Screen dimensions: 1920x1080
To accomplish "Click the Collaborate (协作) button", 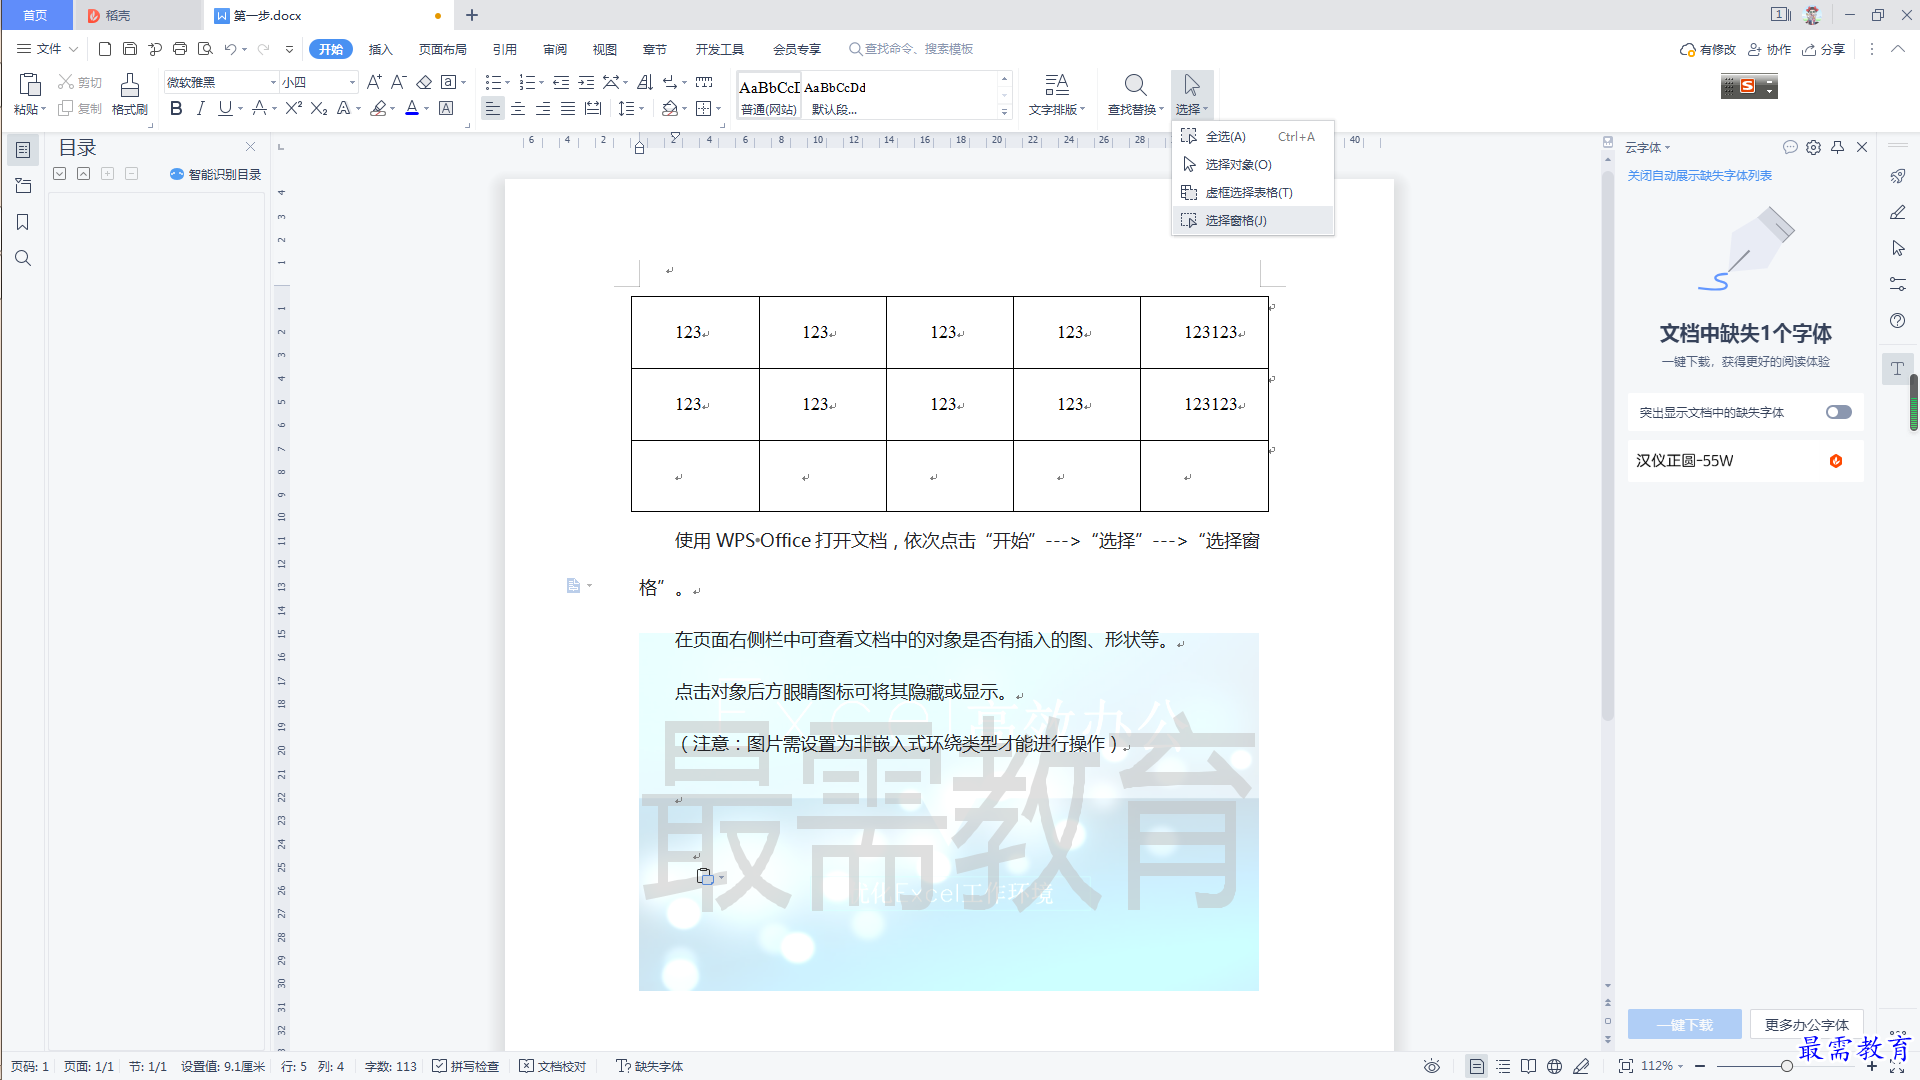I will [x=1770, y=49].
